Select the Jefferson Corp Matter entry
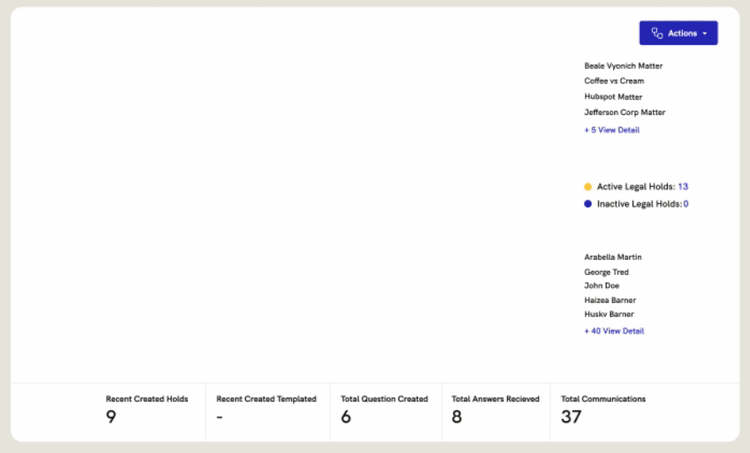Screen dimensions: 750x453 tap(625, 112)
